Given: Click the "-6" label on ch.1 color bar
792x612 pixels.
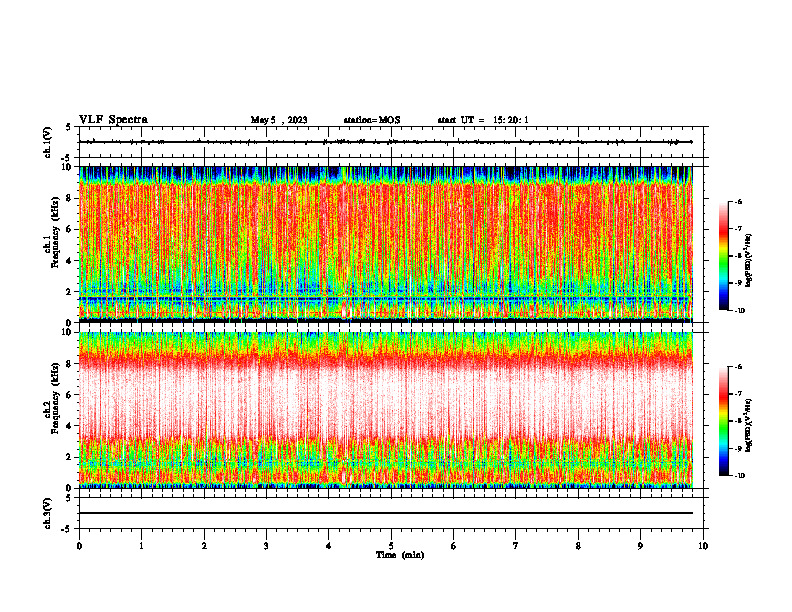Looking at the screenshot, I should coord(738,201).
